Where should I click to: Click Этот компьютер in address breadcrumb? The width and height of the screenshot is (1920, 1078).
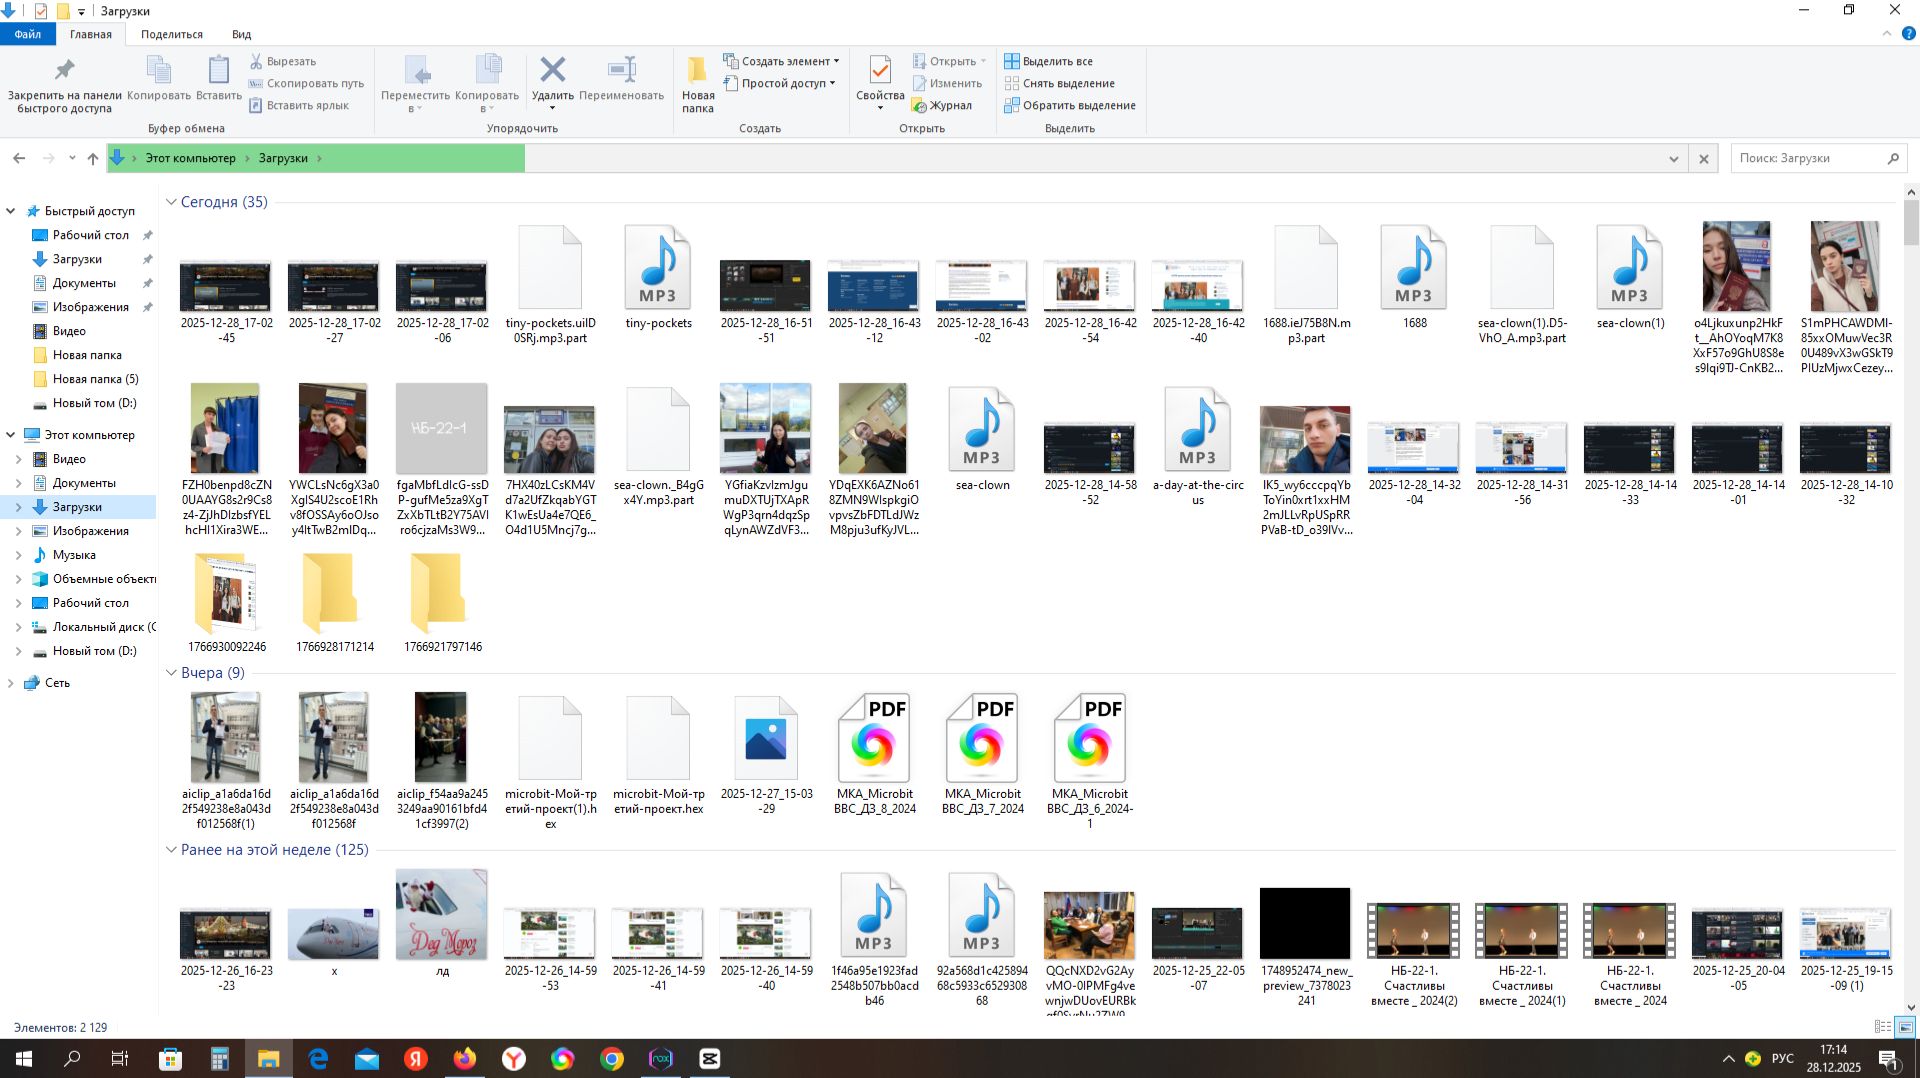(191, 158)
